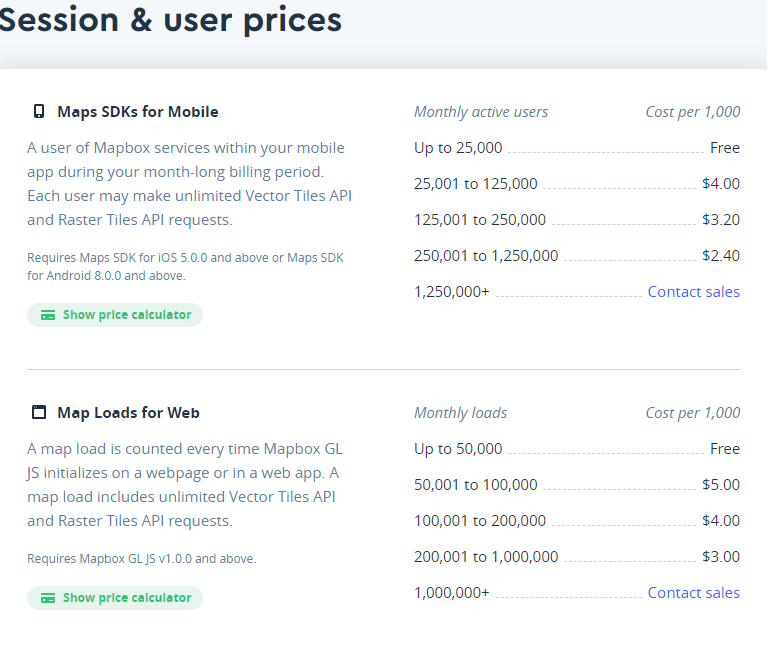The width and height of the screenshot is (768, 648).
Task: Click the $2.40 price for 250,001 to 1,250,000
Action: click(720, 256)
